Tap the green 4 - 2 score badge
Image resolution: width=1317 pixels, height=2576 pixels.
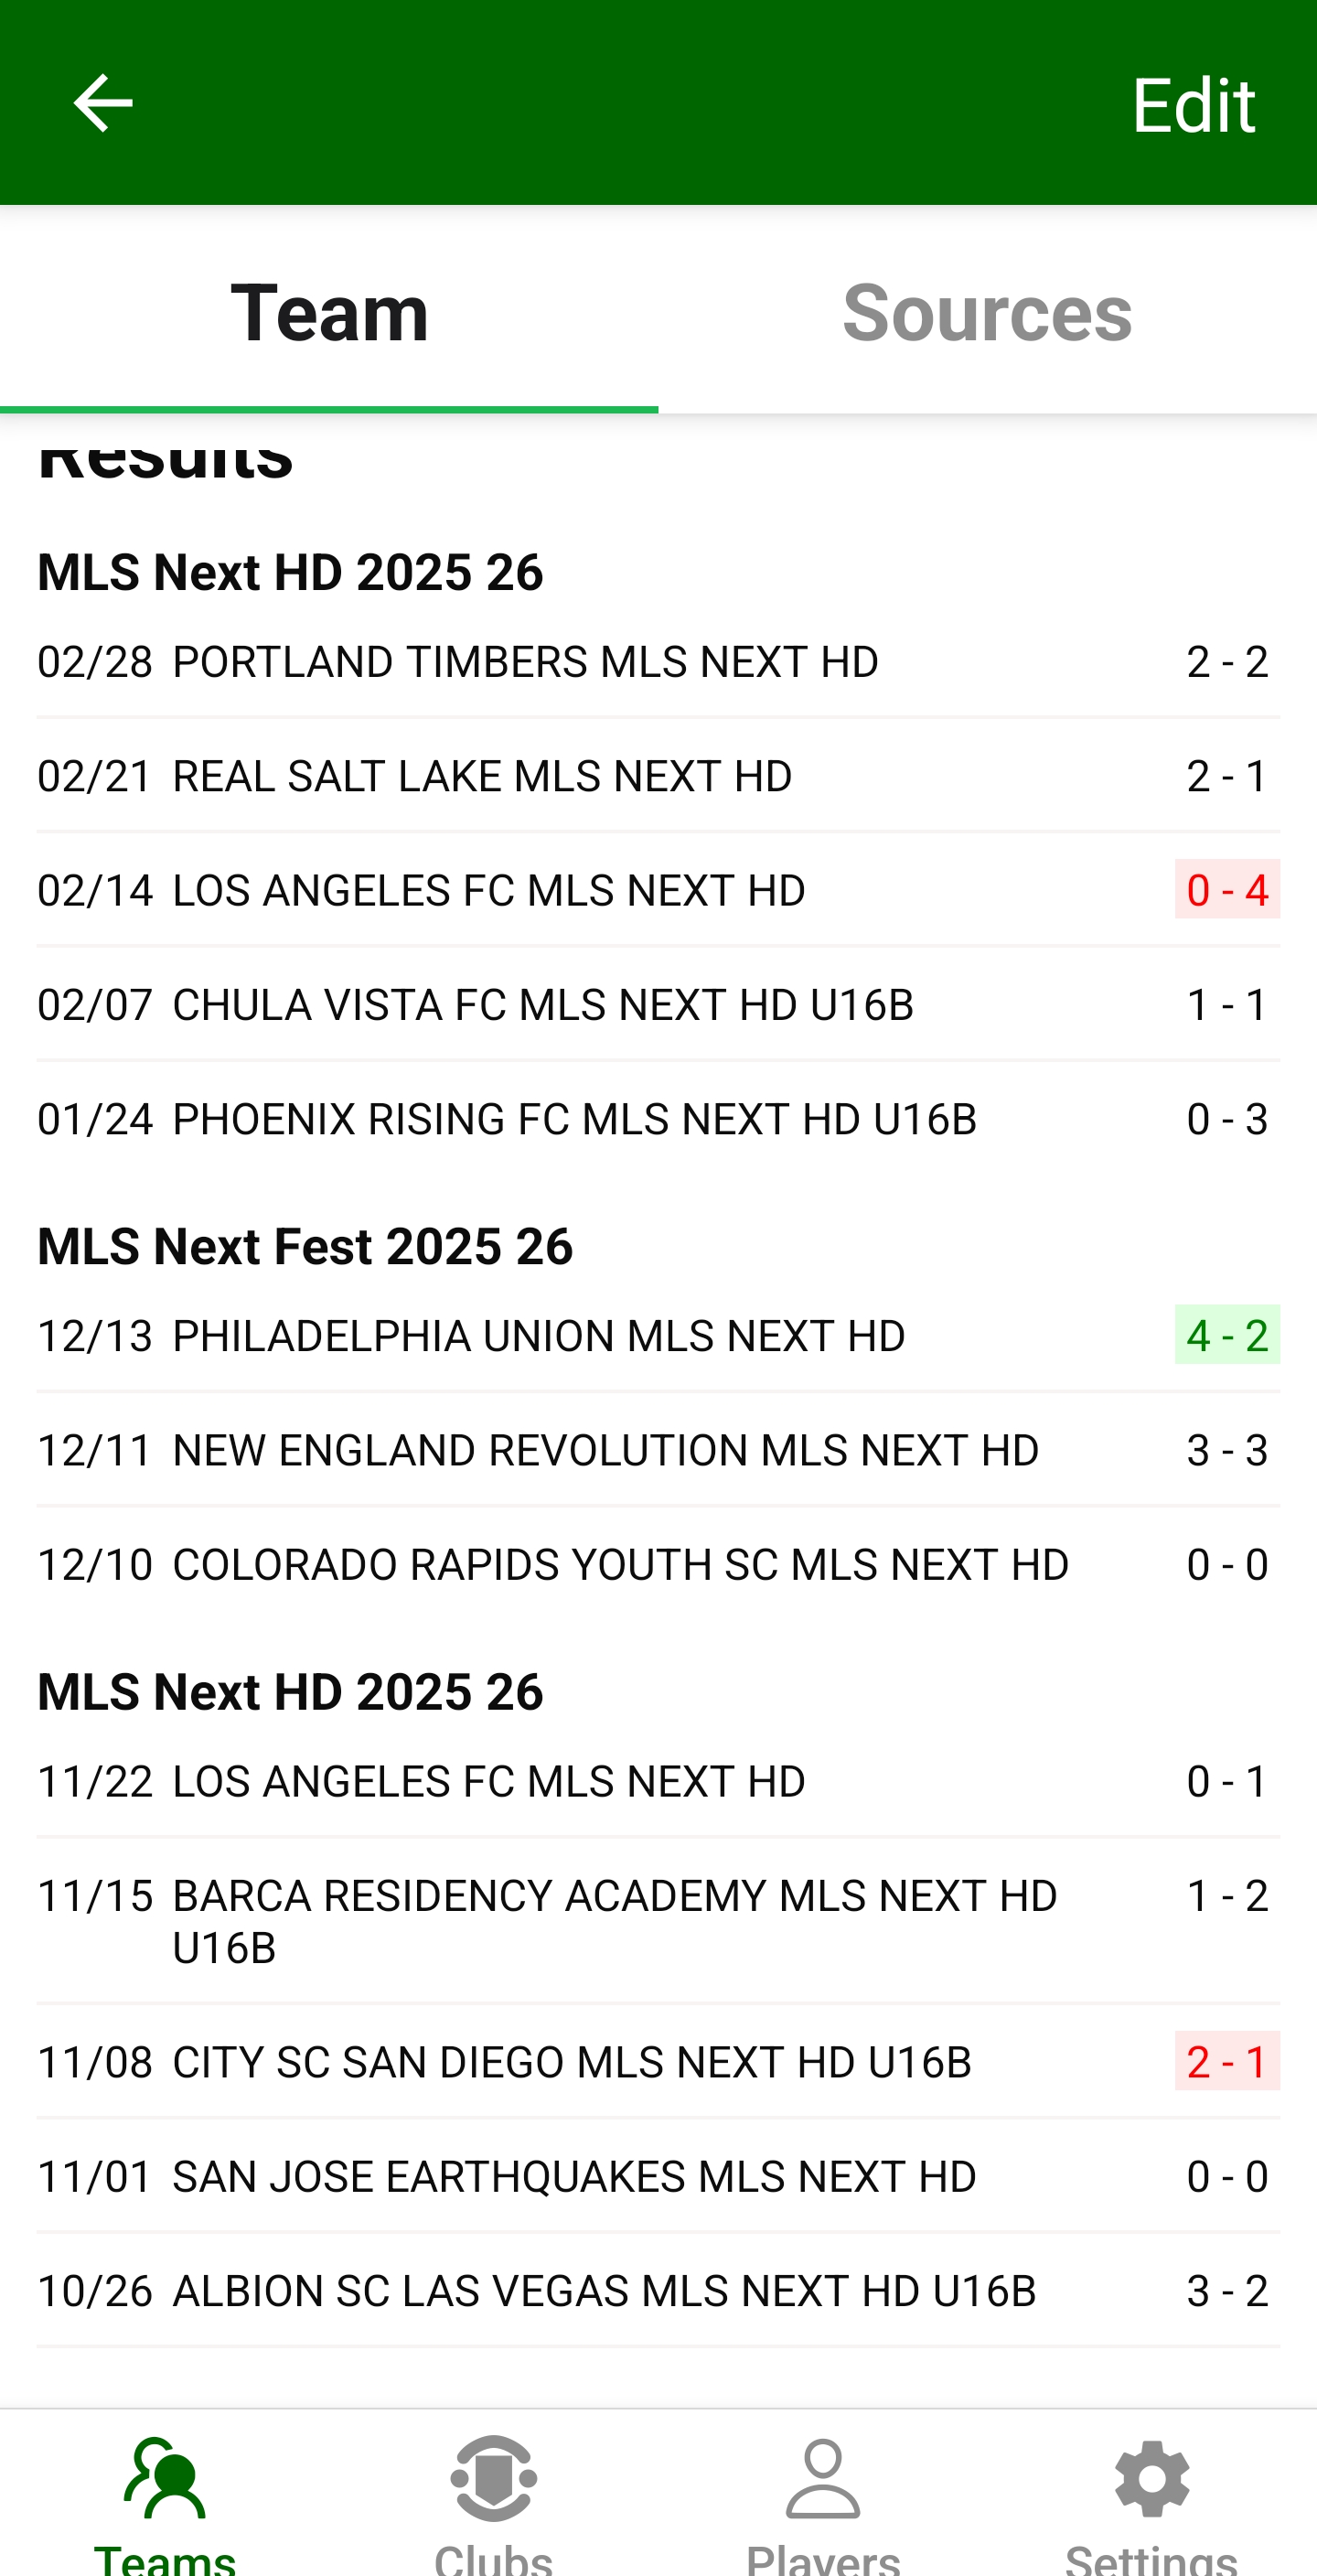tap(1226, 1336)
